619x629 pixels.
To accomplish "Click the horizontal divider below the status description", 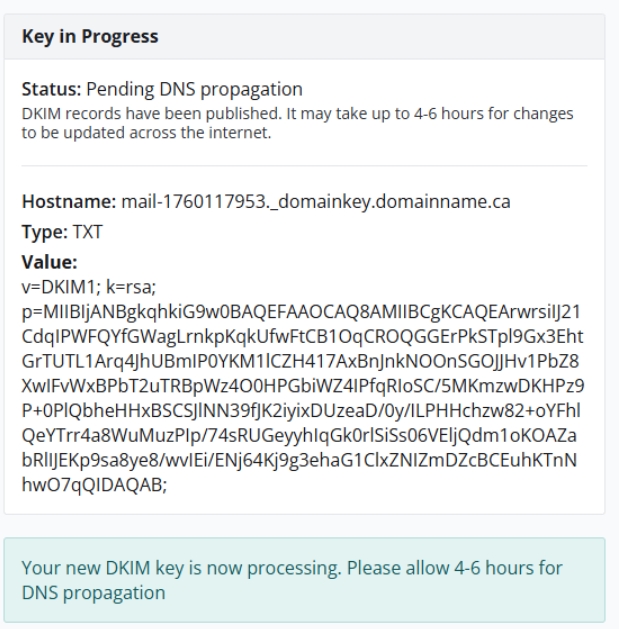I will 304,165.
